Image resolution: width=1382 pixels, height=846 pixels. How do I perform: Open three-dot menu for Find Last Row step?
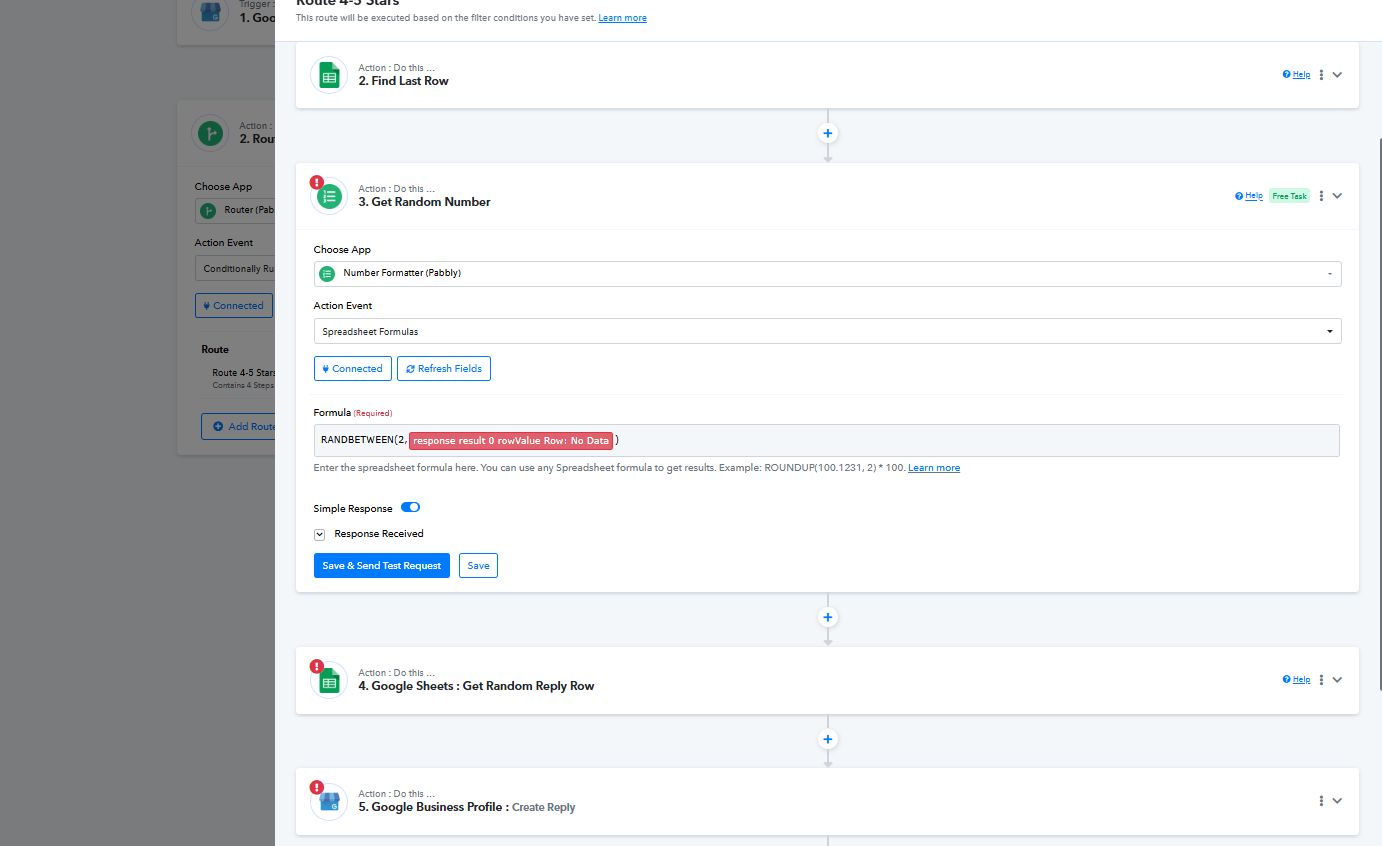tap(1321, 75)
